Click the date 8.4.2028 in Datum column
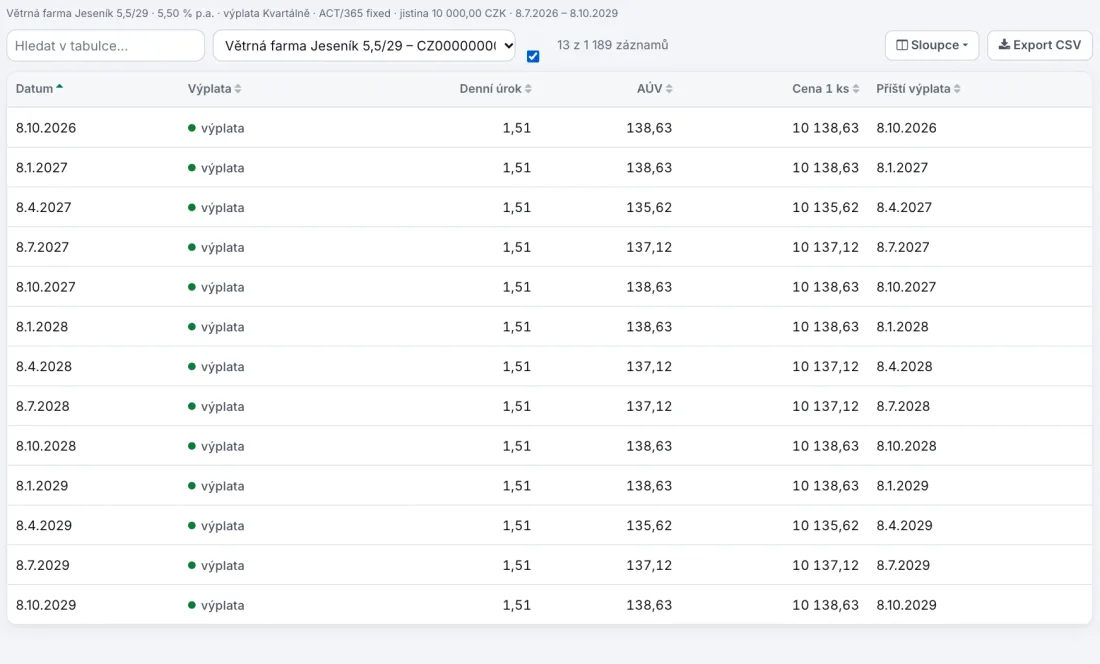The width and height of the screenshot is (1100, 664). coord(43,367)
